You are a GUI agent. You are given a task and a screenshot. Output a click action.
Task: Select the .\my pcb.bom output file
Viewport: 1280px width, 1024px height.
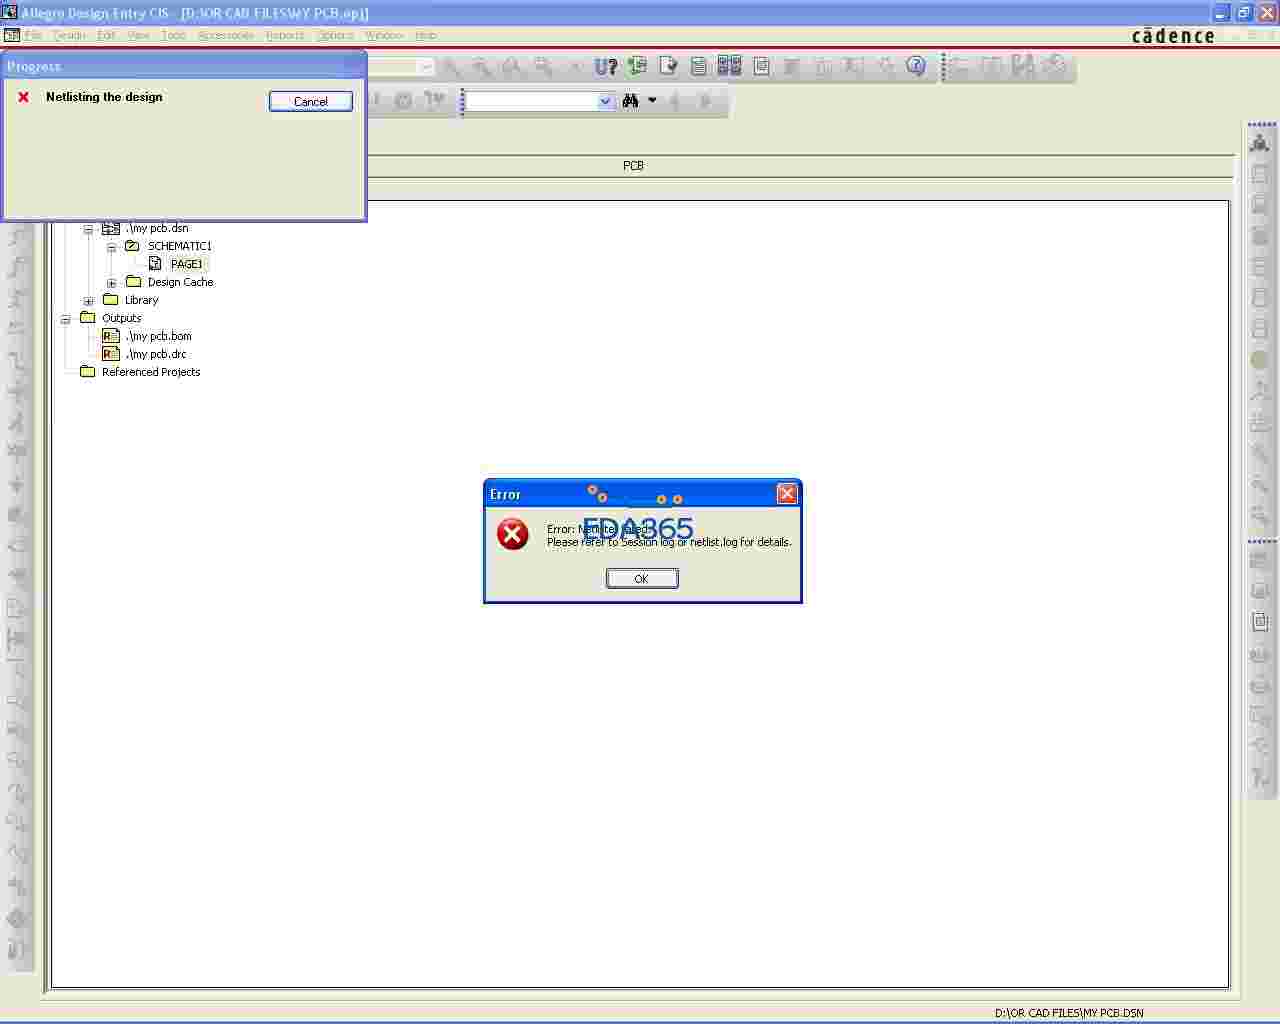click(x=159, y=336)
